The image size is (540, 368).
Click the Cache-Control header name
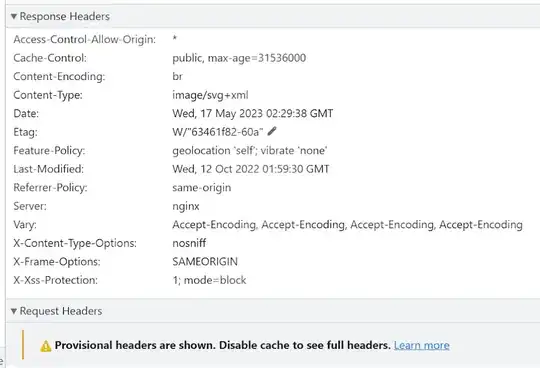(x=50, y=58)
